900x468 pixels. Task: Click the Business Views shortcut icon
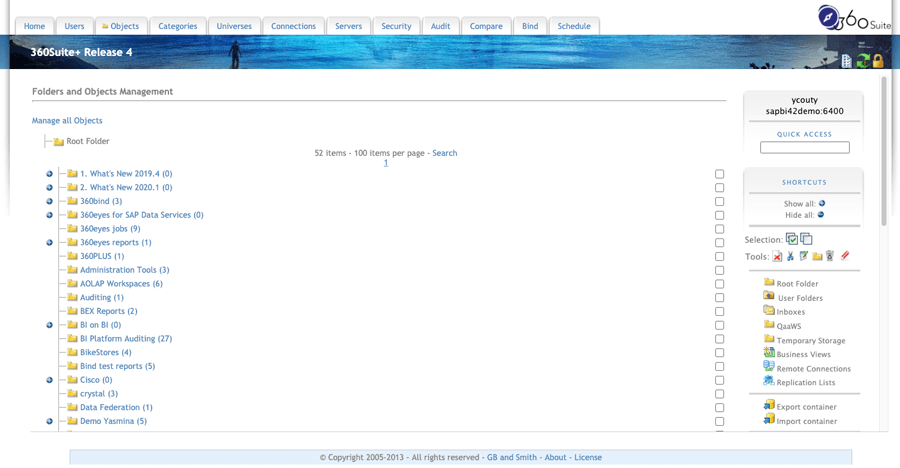pos(769,353)
